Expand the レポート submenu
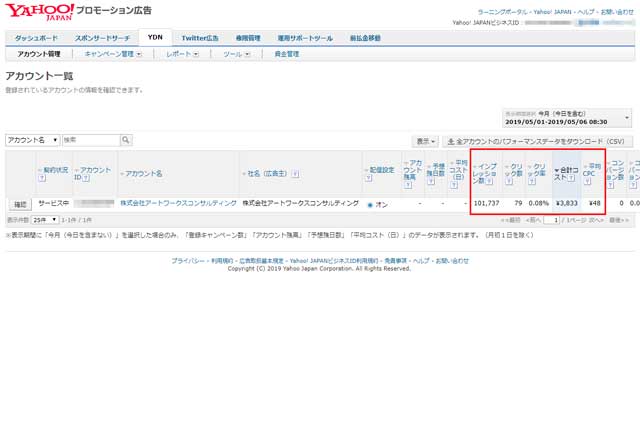This screenshot has height=427, width=640. point(196,54)
